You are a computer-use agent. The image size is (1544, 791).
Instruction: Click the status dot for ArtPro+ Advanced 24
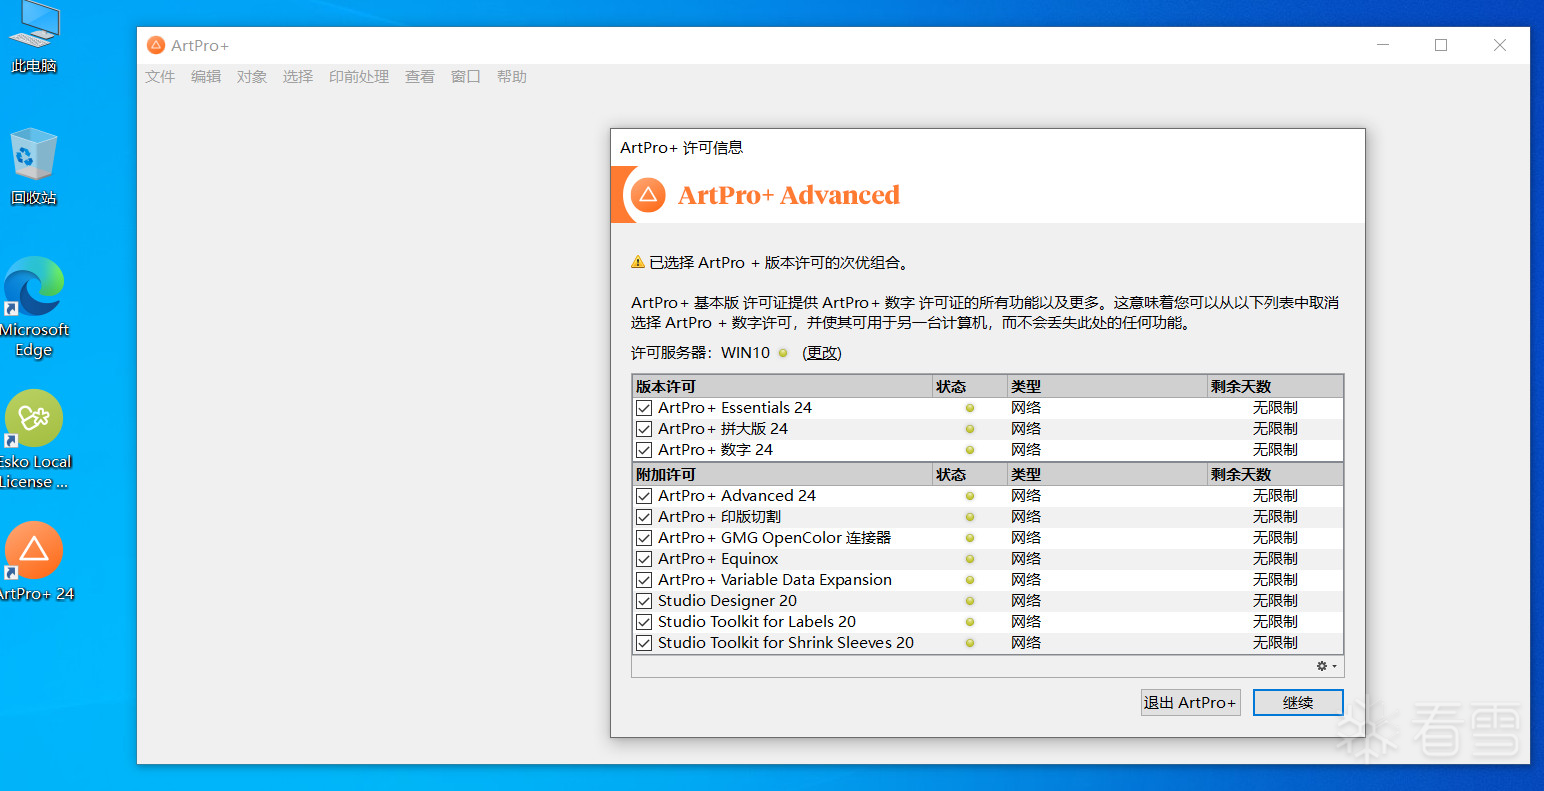tap(969, 496)
